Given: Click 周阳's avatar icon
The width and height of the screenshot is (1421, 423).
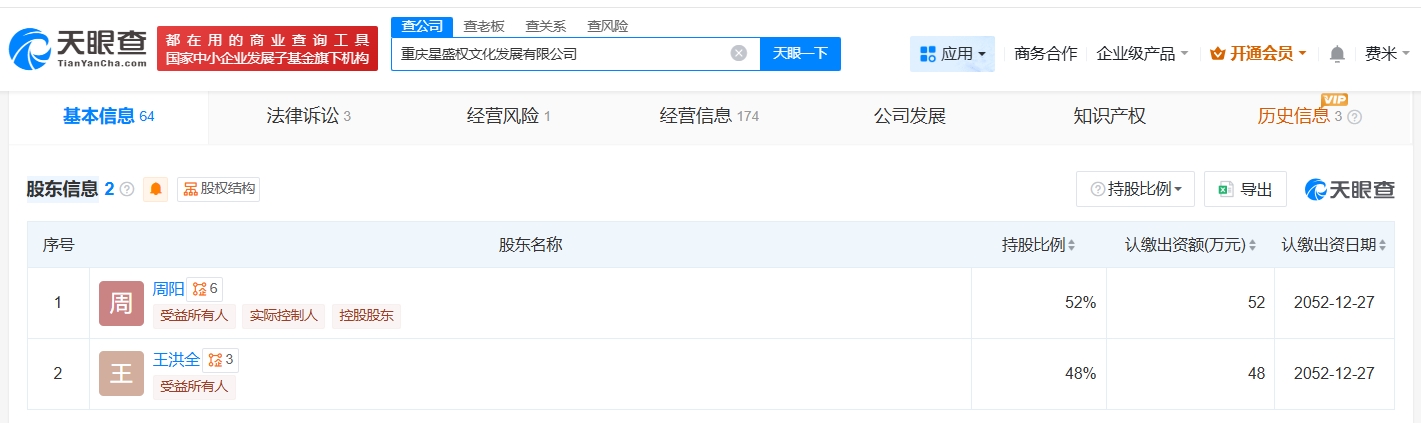Looking at the screenshot, I should (x=121, y=303).
